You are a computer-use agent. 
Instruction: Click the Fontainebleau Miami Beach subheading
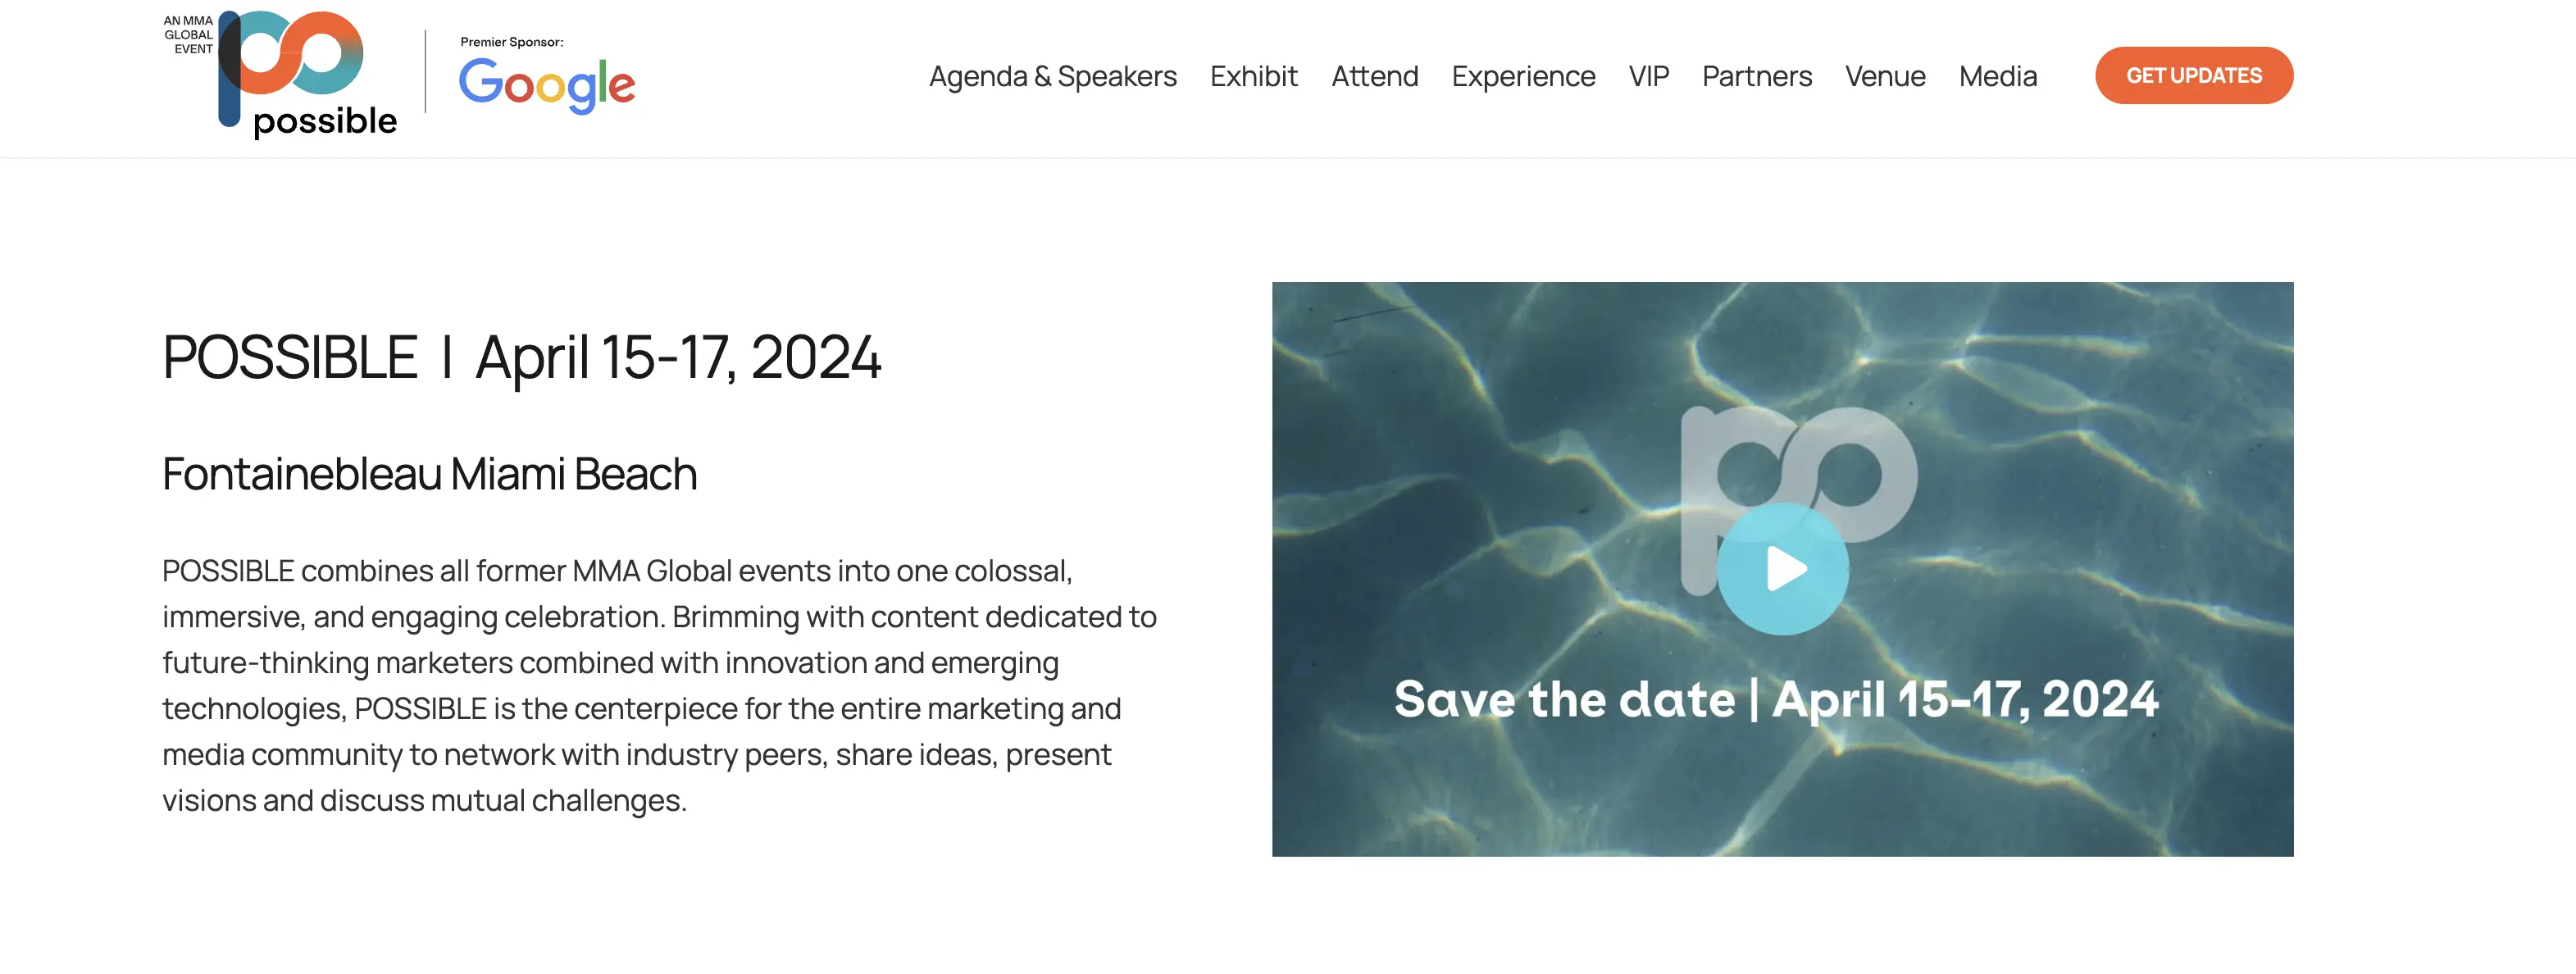coord(430,474)
